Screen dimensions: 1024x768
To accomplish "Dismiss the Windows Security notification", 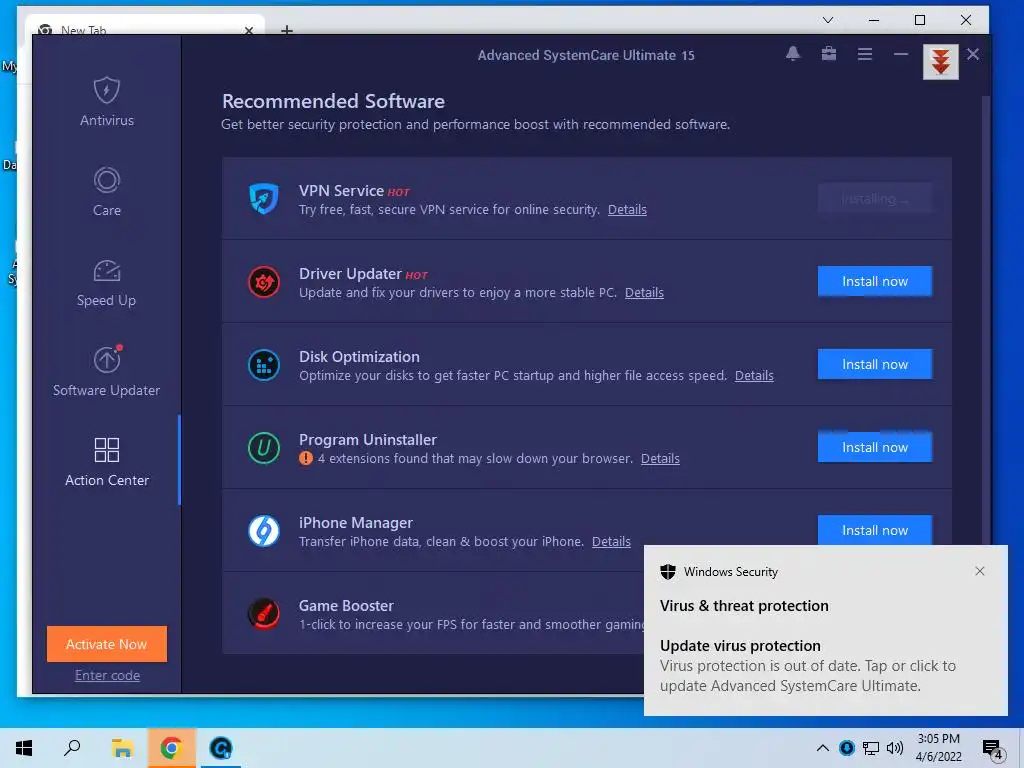I will [980, 571].
